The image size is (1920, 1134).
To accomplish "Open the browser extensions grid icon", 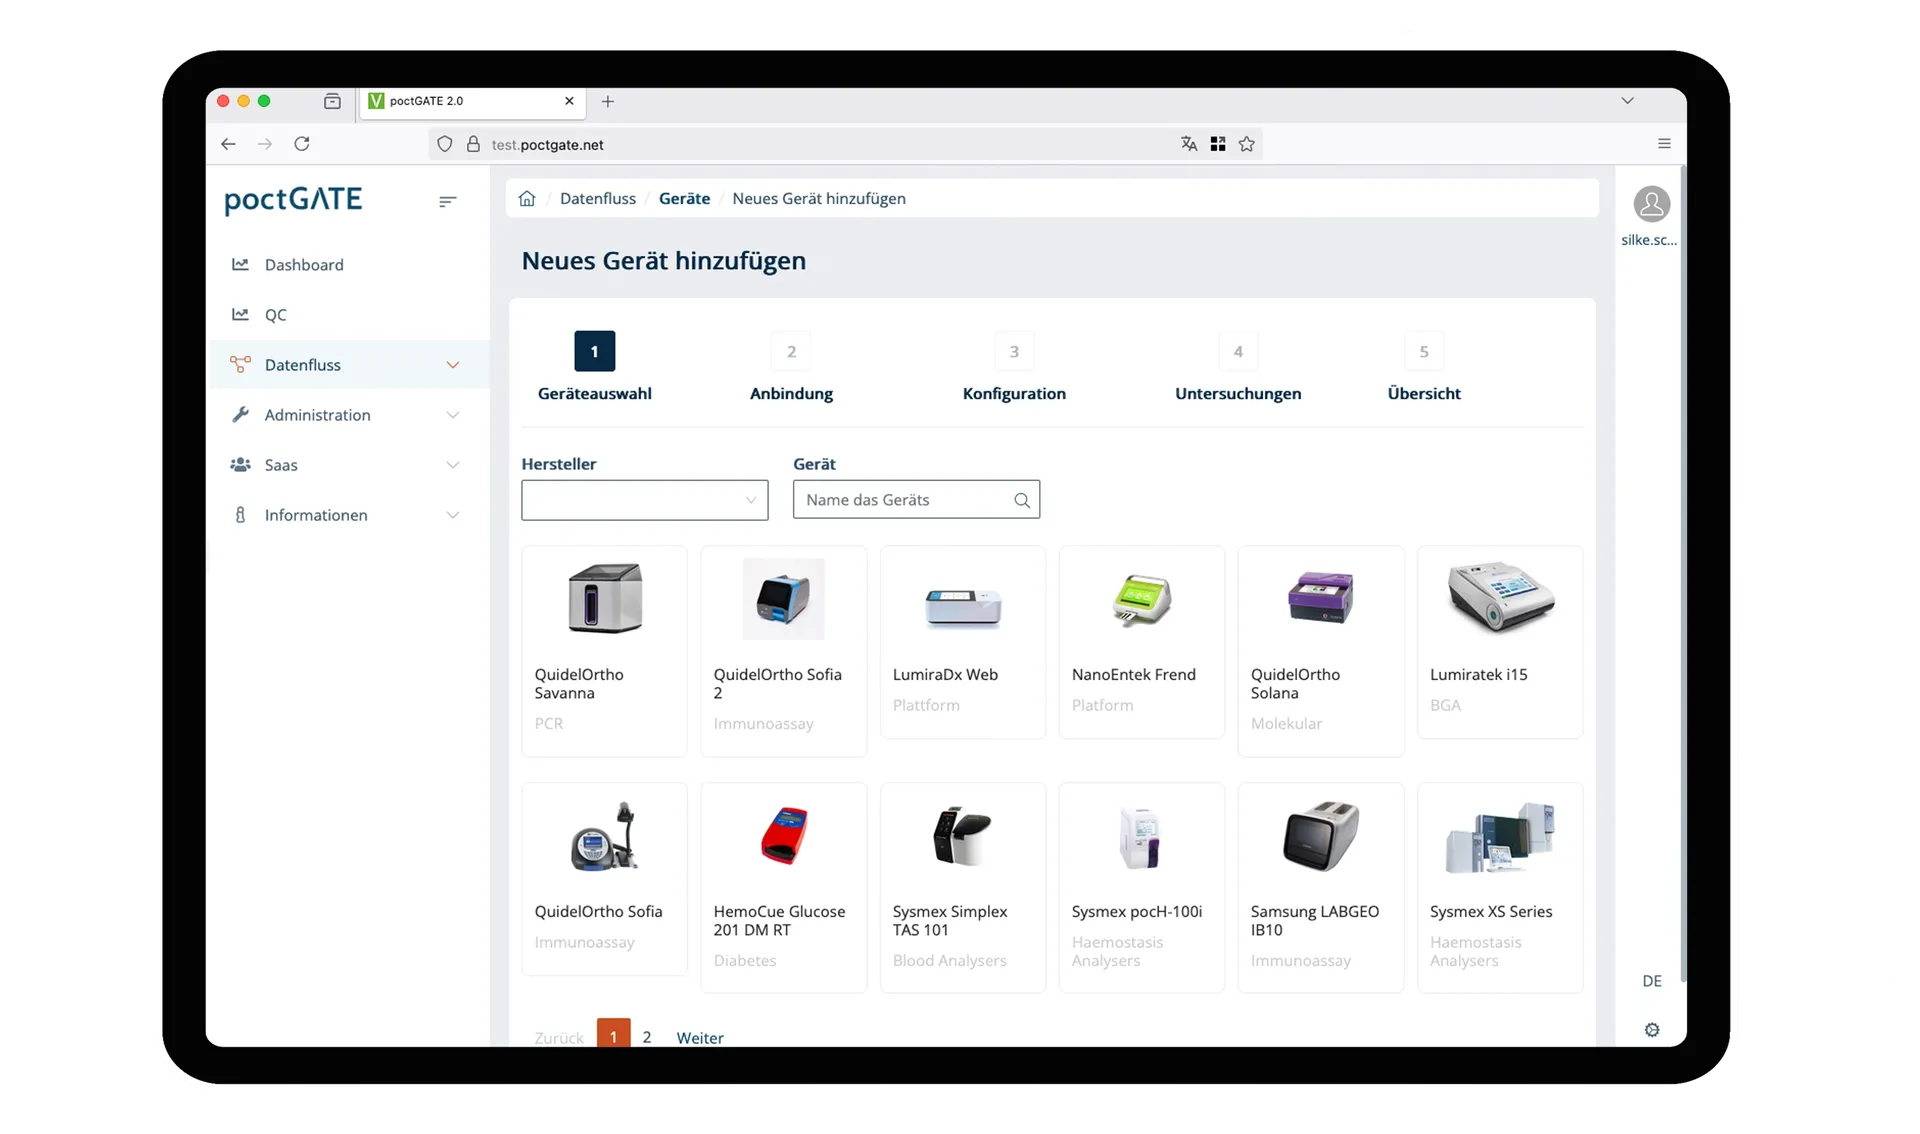I will click(x=1217, y=144).
